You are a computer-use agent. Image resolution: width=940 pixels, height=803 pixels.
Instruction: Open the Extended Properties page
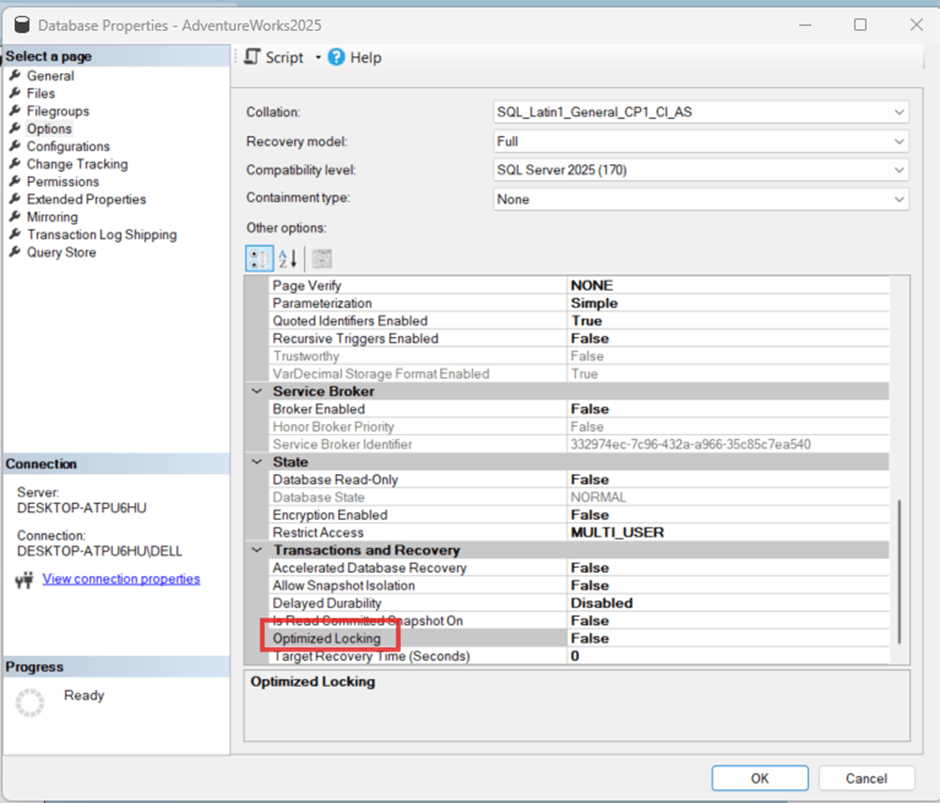(86, 199)
